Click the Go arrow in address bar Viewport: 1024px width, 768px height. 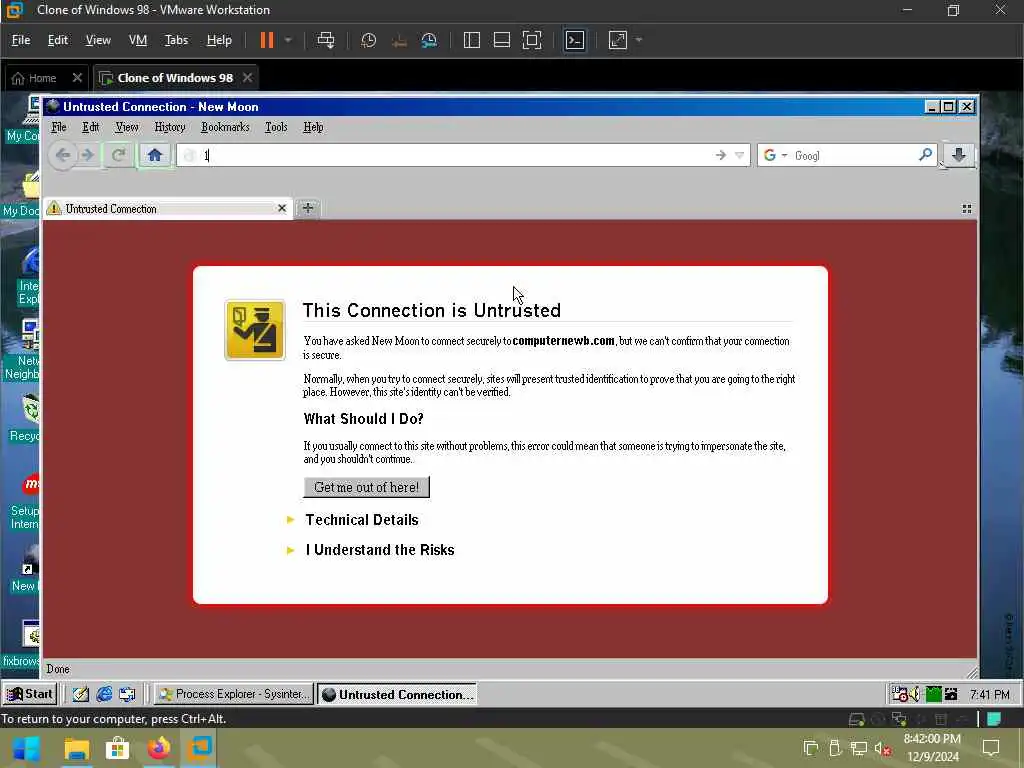720,155
